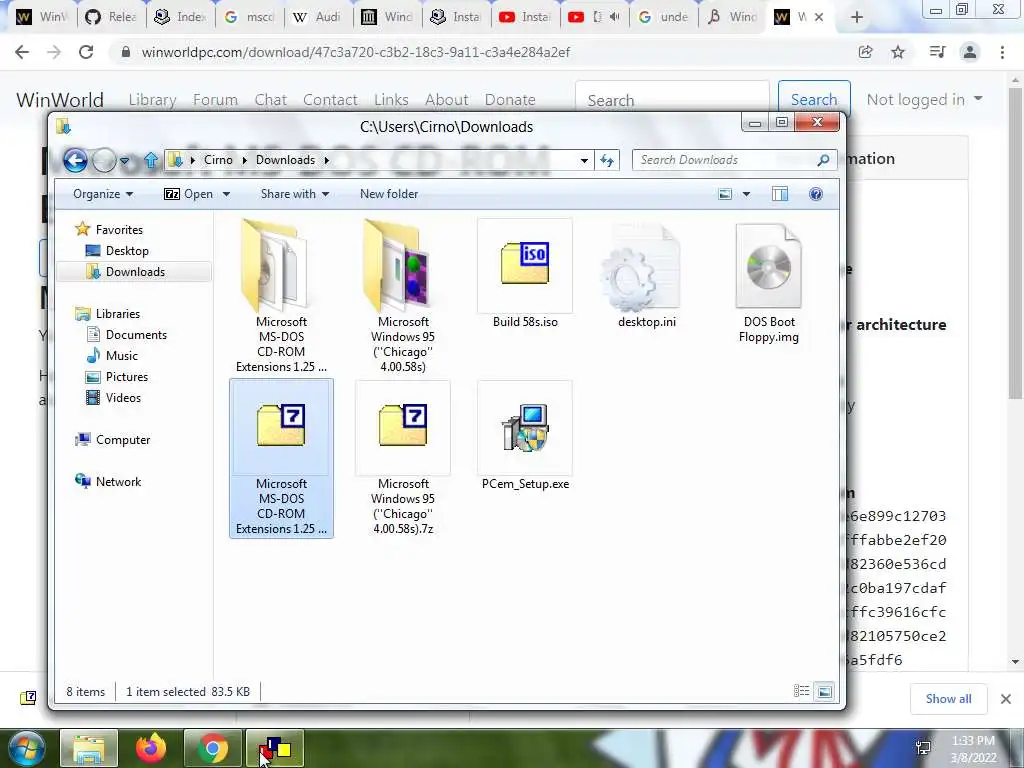Select the Build 58s.iso file
Image resolution: width=1024 pixels, height=768 pixels.
(525, 274)
